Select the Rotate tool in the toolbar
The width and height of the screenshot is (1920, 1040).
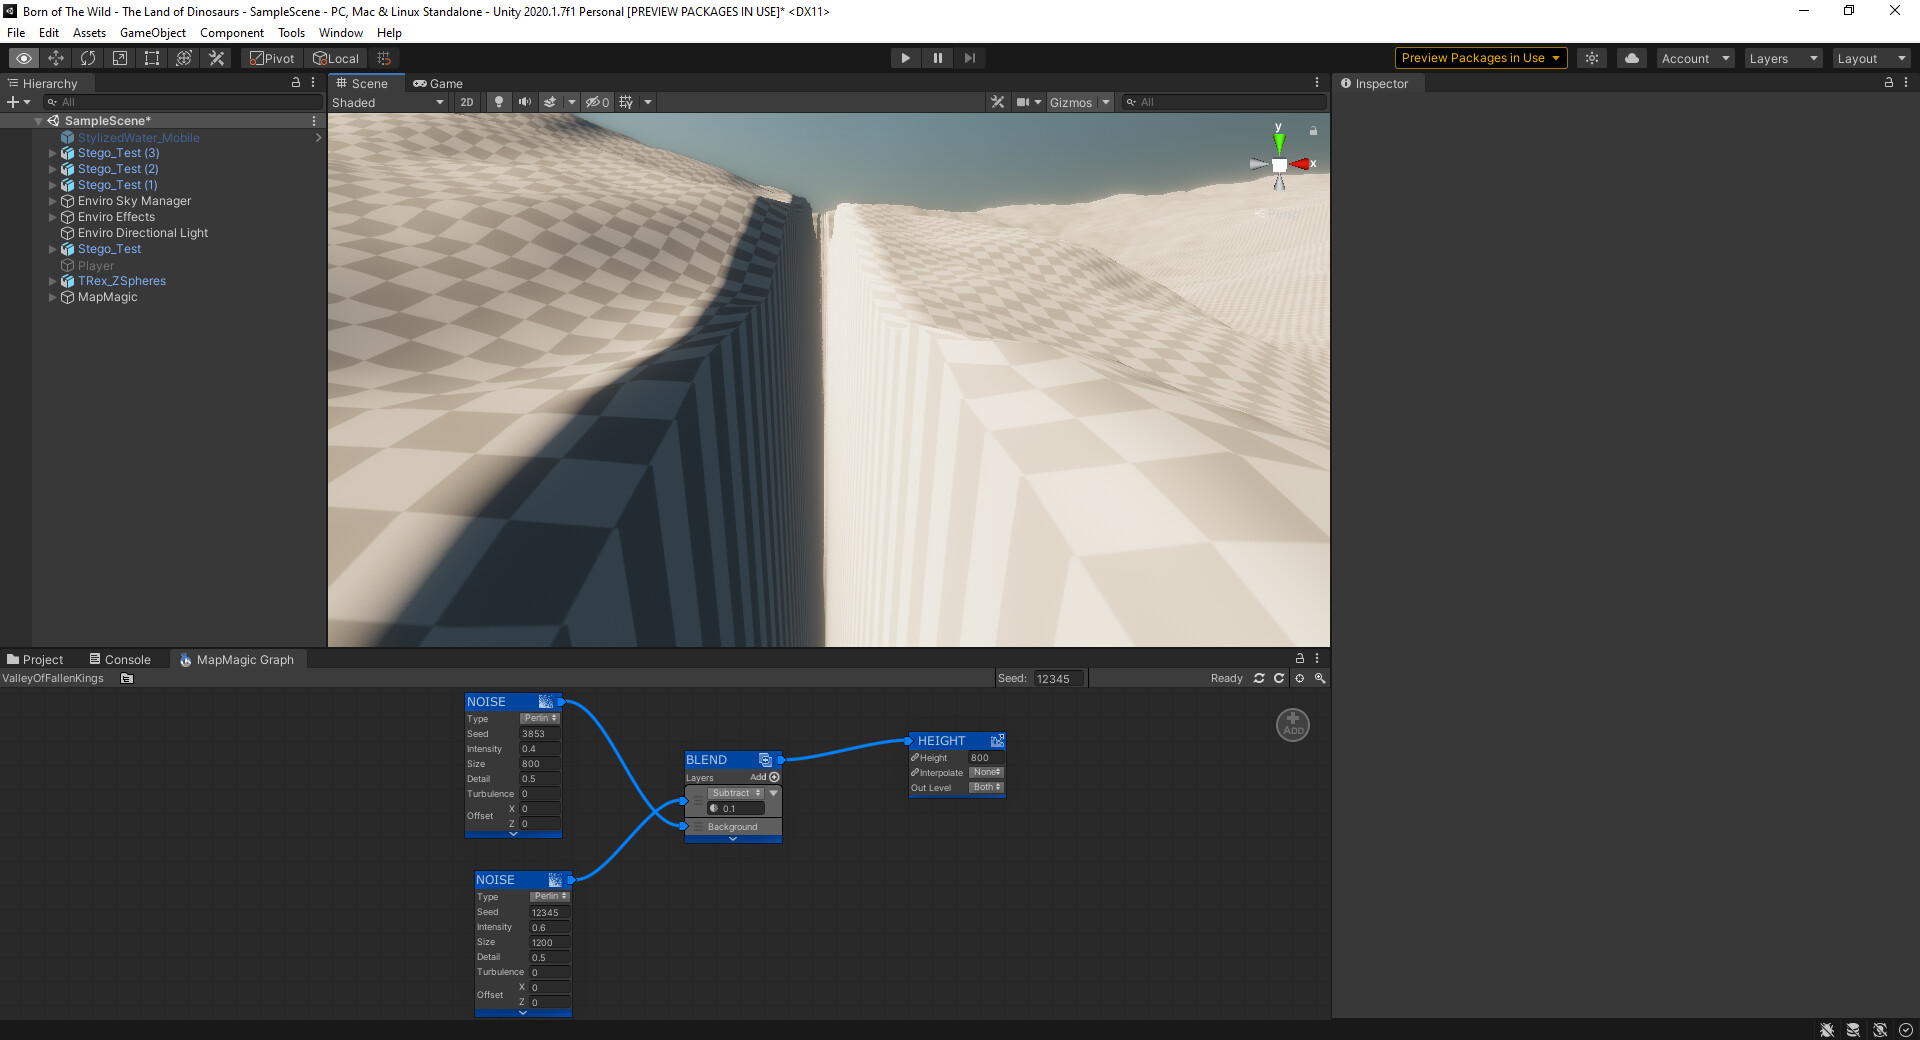pyautogui.click(x=88, y=57)
